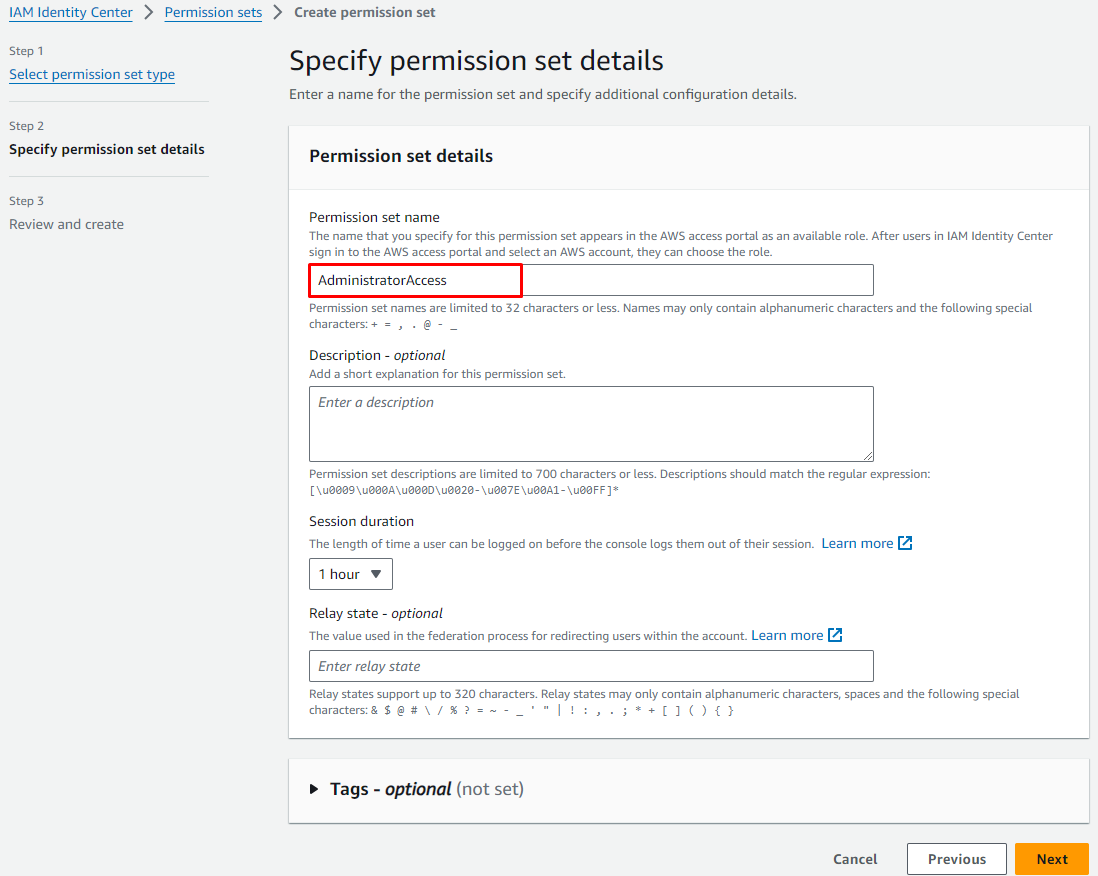This screenshot has width=1098, height=876.
Task: Grab the Description textarea resize handle
Action: pyautogui.click(x=868, y=454)
